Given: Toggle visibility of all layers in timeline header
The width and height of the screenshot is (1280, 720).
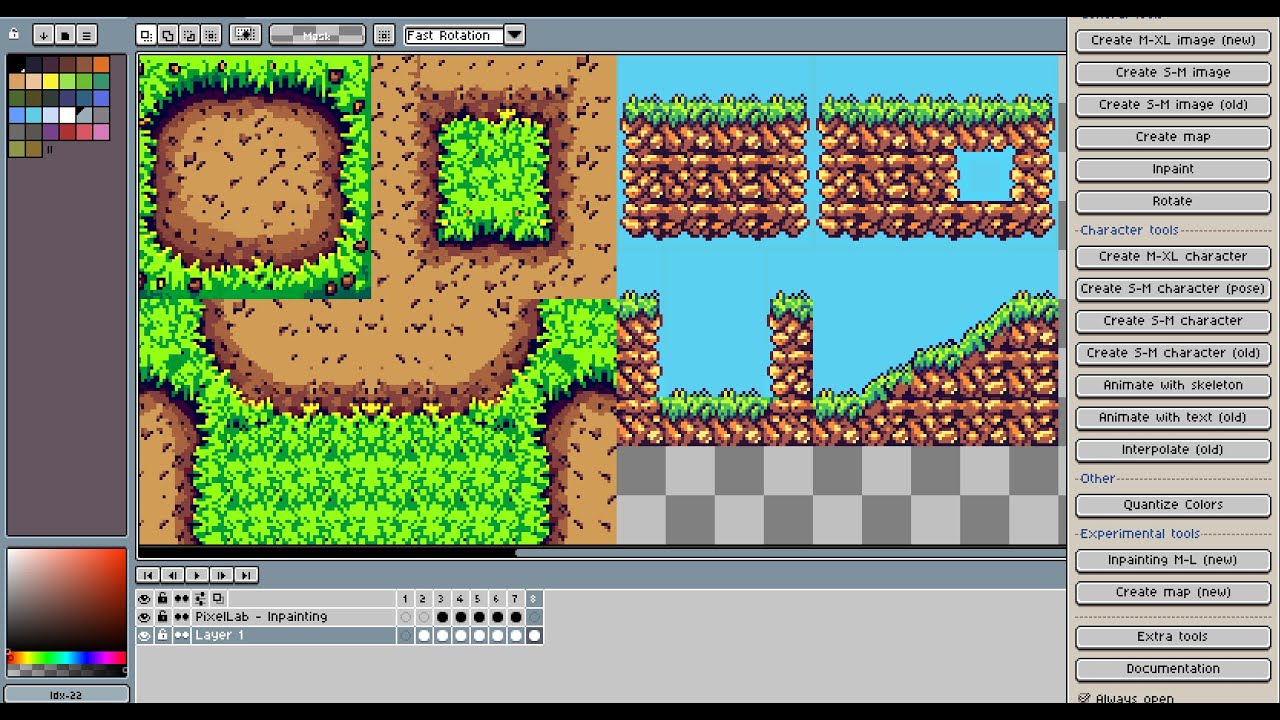Looking at the screenshot, I should click(x=144, y=599).
